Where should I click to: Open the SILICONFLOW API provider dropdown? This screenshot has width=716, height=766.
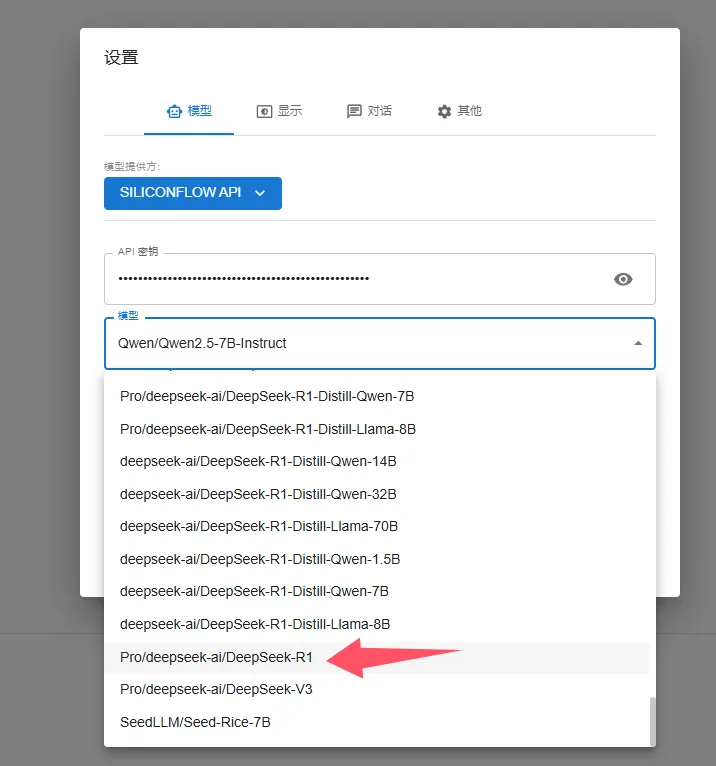click(x=193, y=193)
